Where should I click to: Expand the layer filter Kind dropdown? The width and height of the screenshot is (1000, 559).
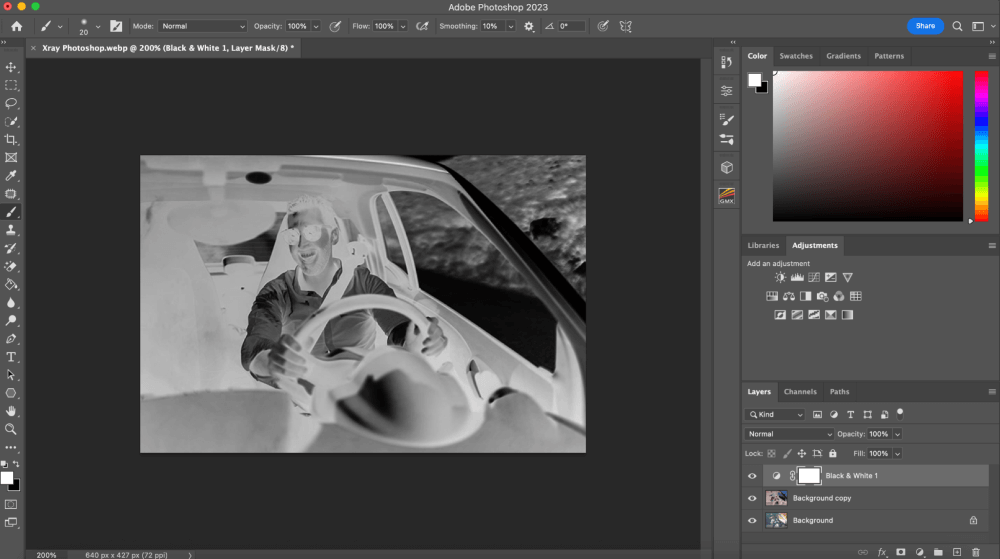coord(776,414)
